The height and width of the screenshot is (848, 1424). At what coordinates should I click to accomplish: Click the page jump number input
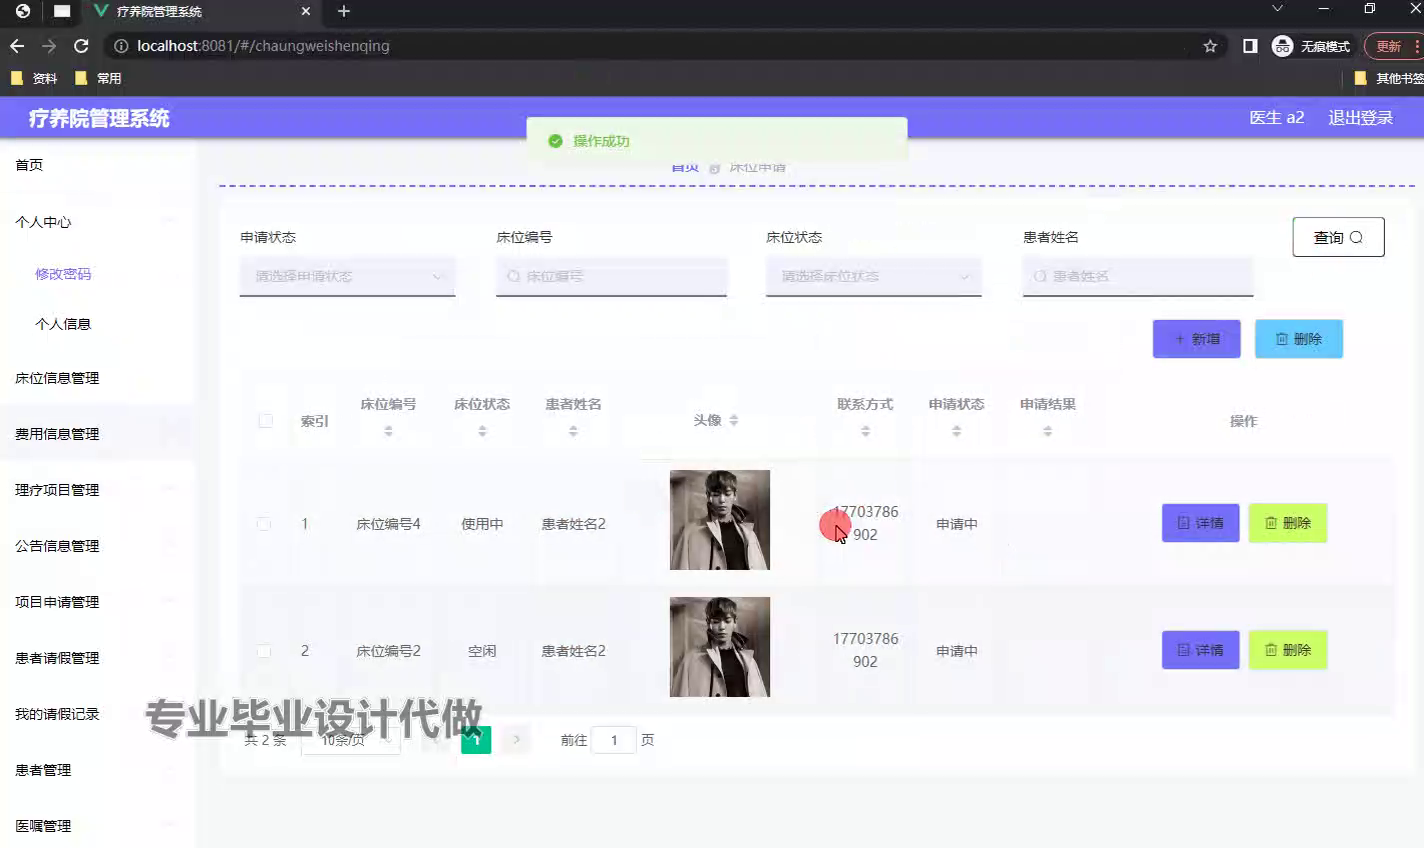tap(614, 740)
